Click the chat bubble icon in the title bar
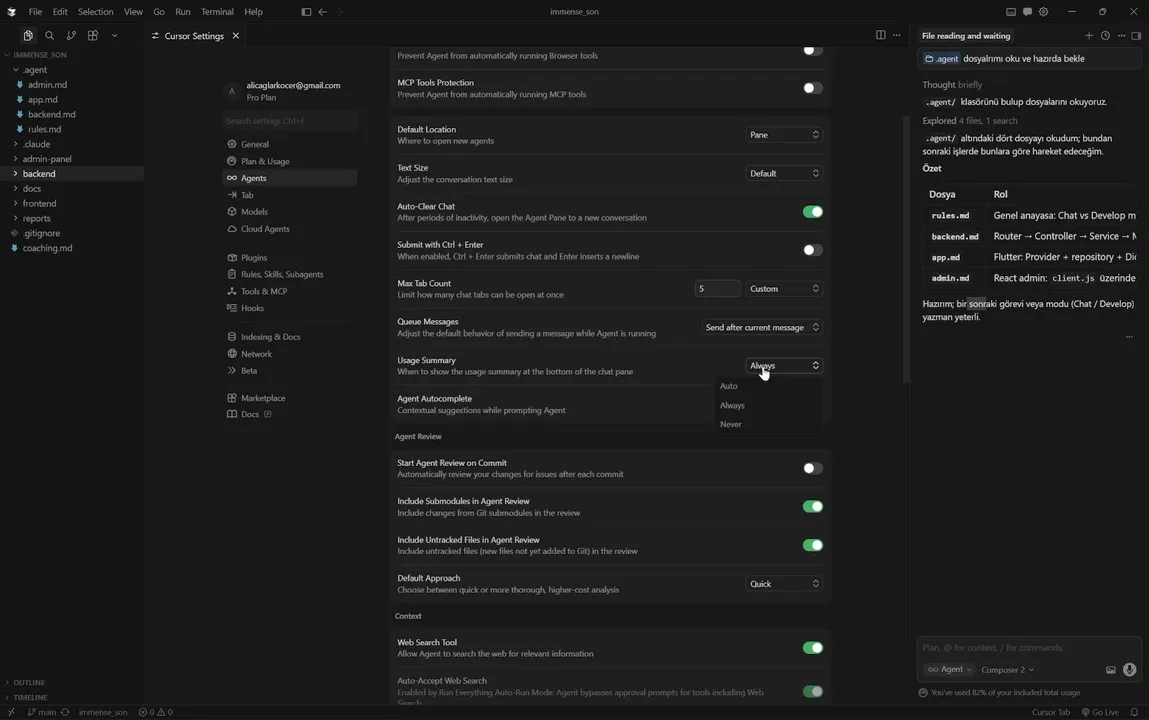Screen dimensions: 1149x720 tap(1027, 12)
